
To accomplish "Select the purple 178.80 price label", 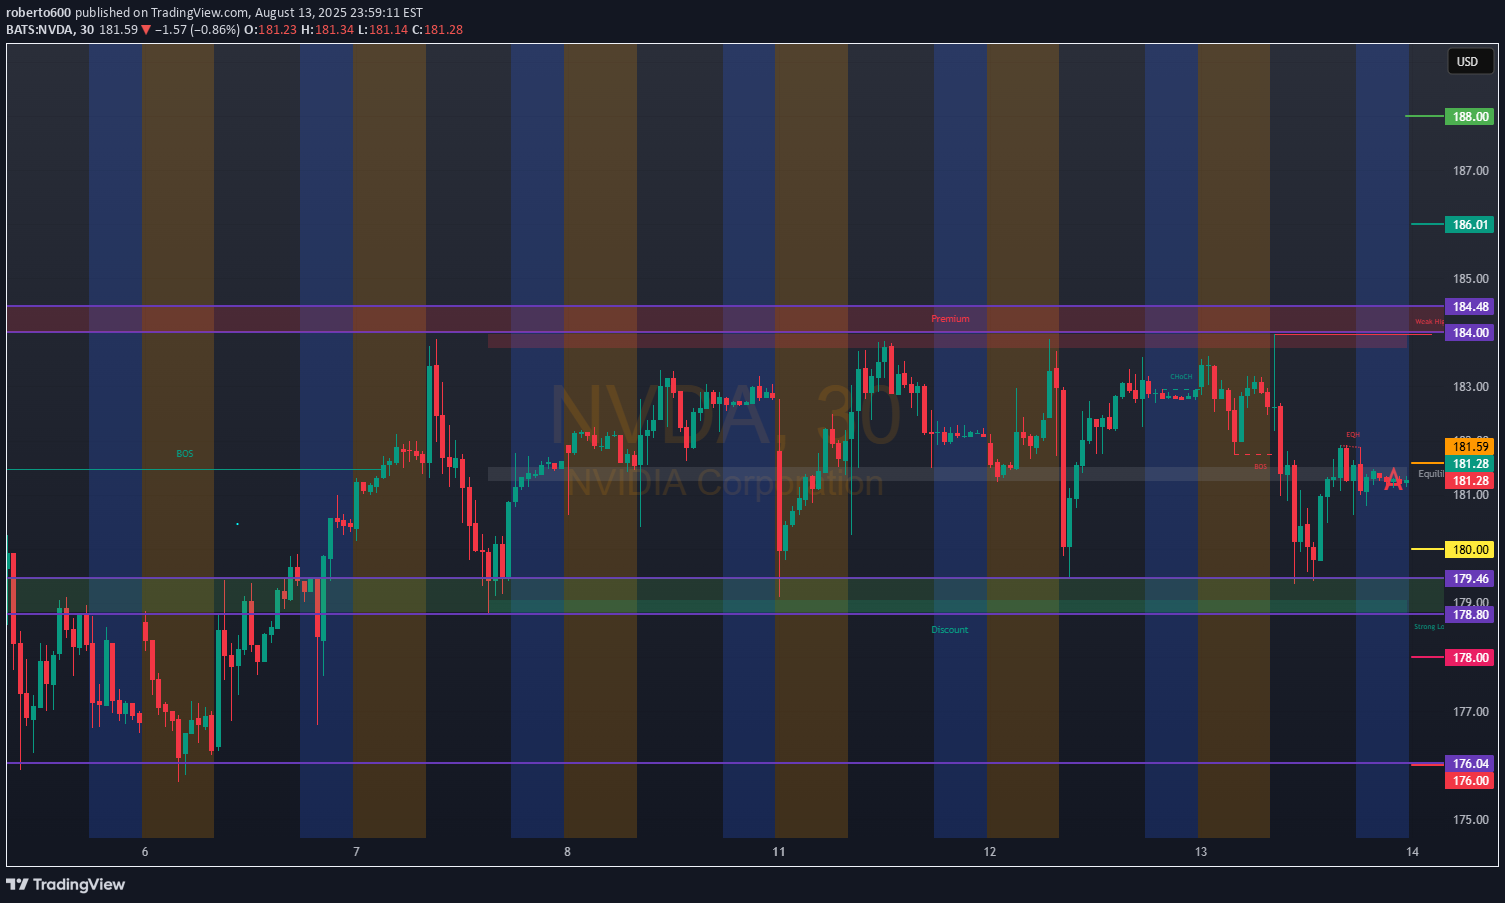I will click(x=1470, y=615).
